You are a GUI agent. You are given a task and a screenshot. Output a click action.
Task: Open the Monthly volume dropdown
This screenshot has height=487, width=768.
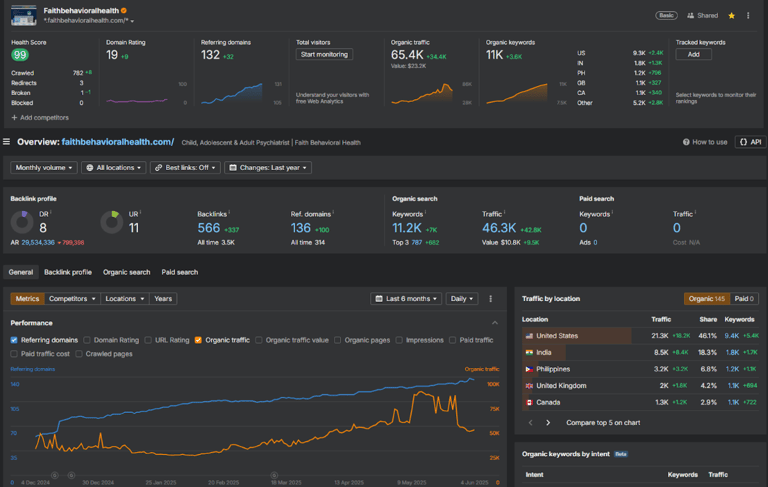click(43, 168)
